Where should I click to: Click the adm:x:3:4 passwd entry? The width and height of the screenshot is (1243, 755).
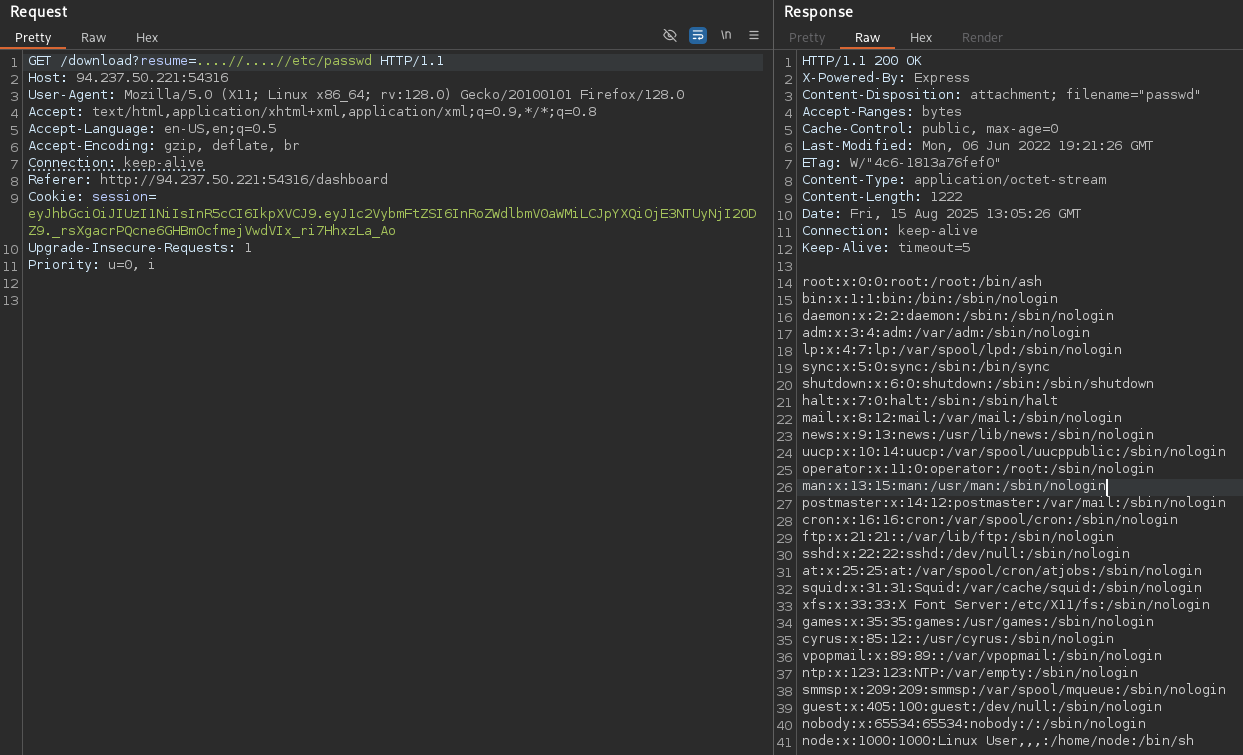[946, 333]
